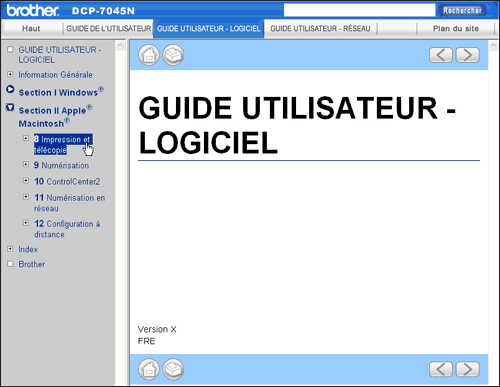Expand 8 Impression et télécopie node
This screenshot has width=500, height=387.
click(26, 138)
